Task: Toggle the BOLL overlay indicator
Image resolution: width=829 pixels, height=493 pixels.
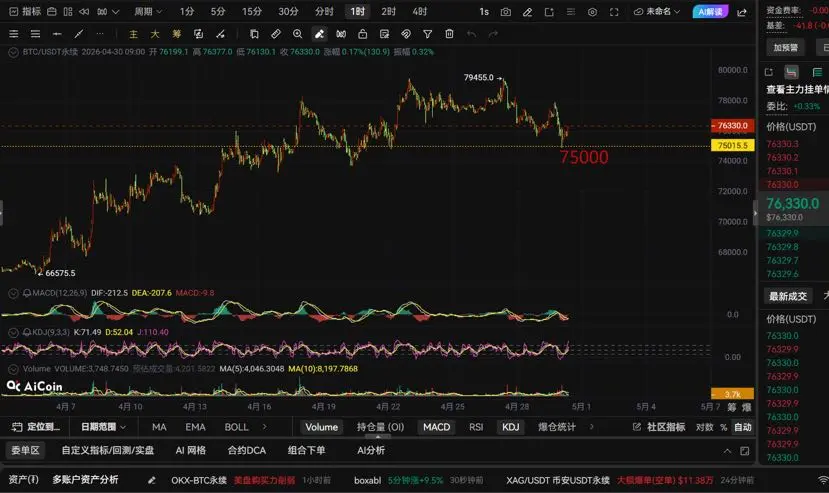Action: tap(236, 427)
